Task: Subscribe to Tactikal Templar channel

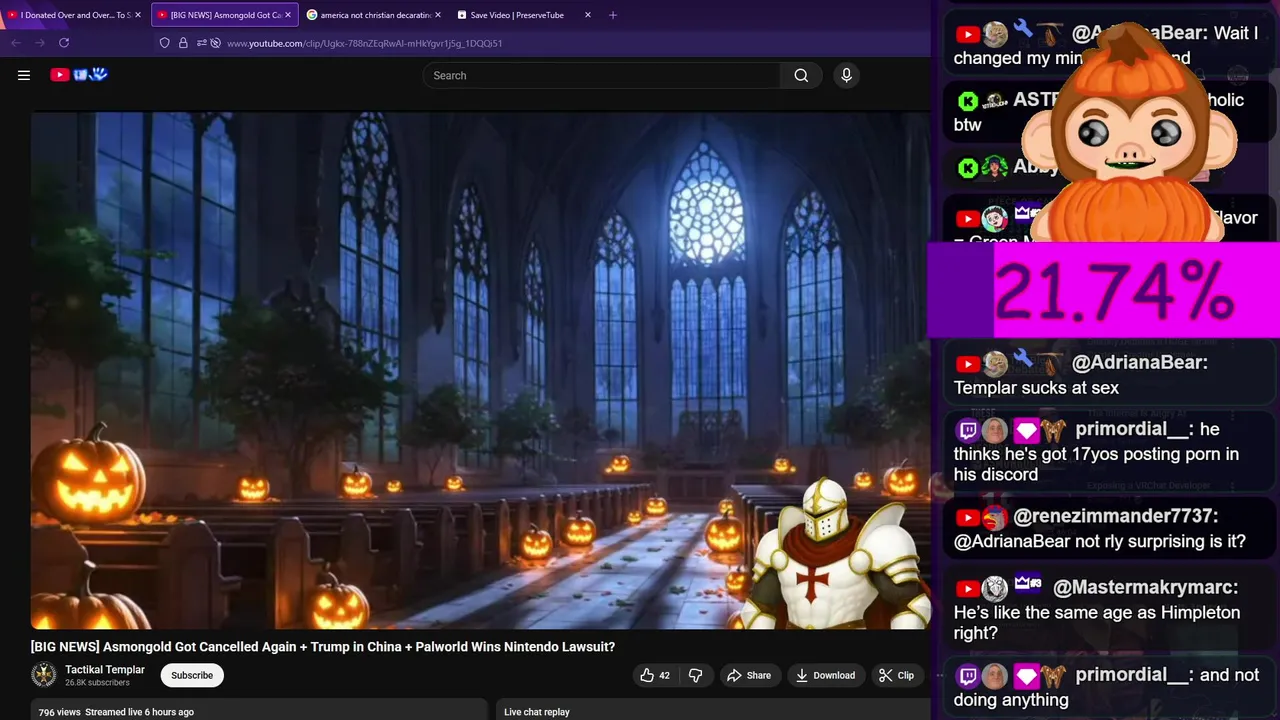Action: [x=192, y=675]
